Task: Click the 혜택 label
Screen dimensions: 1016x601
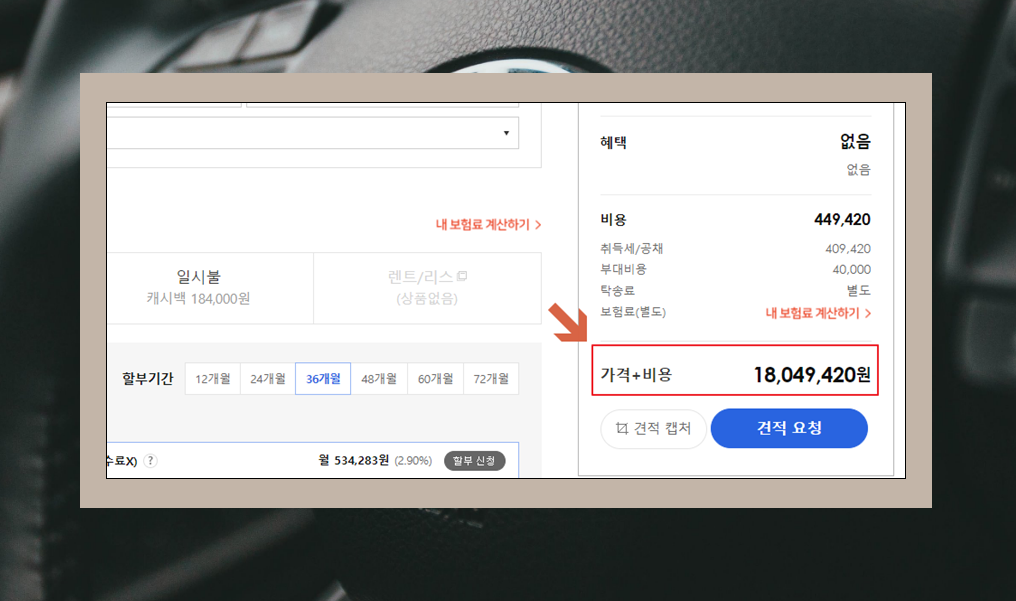Action: point(613,142)
